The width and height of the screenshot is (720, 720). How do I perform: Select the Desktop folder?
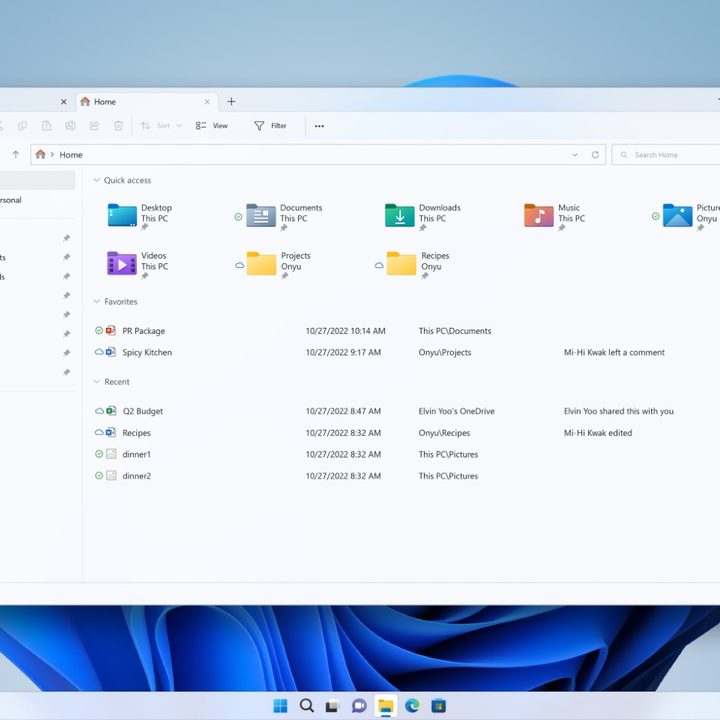pos(140,215)
